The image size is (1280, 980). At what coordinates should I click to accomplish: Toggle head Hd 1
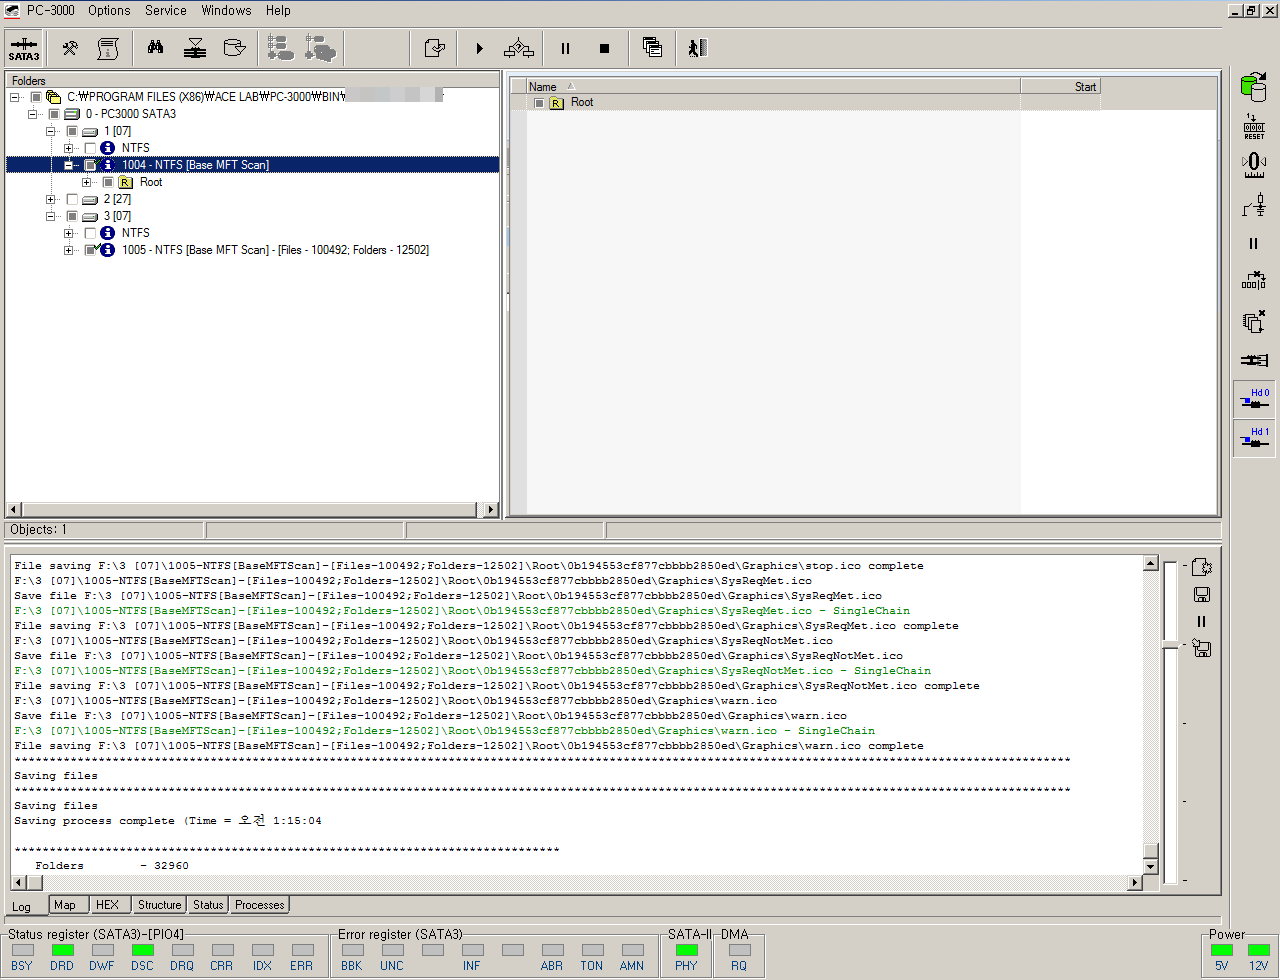[x=1254, y=438]
